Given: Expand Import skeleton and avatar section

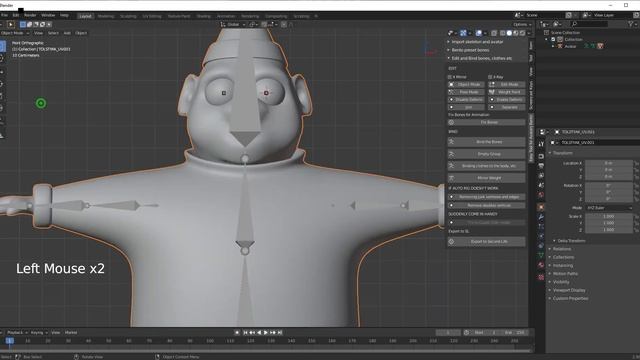Looking at the screenshot, I should tap(477, 42).
